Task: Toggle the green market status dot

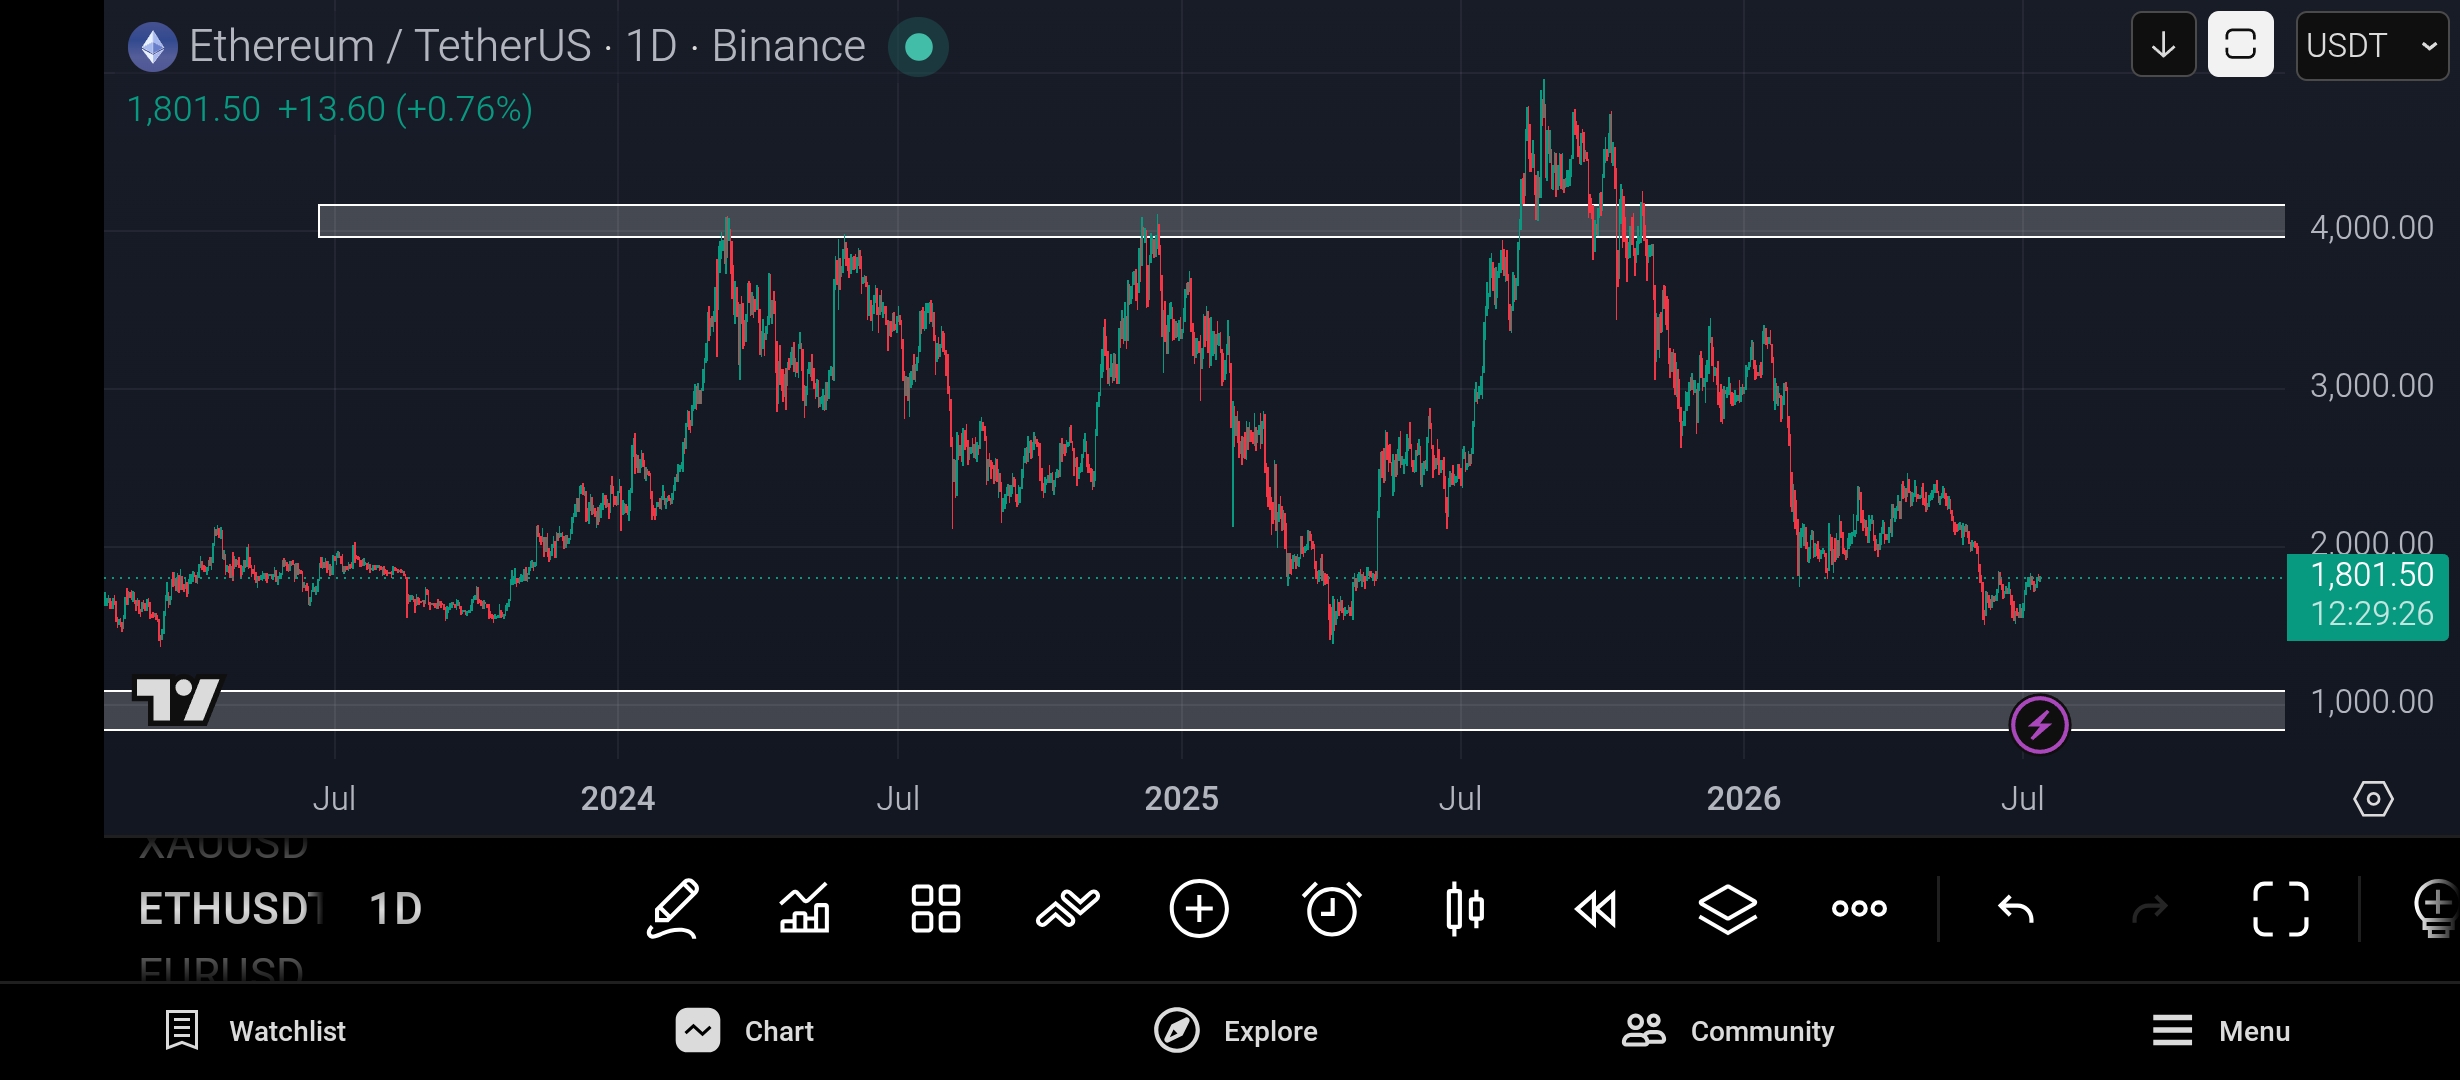Action: pyautogui.click(x=918, y=47)
